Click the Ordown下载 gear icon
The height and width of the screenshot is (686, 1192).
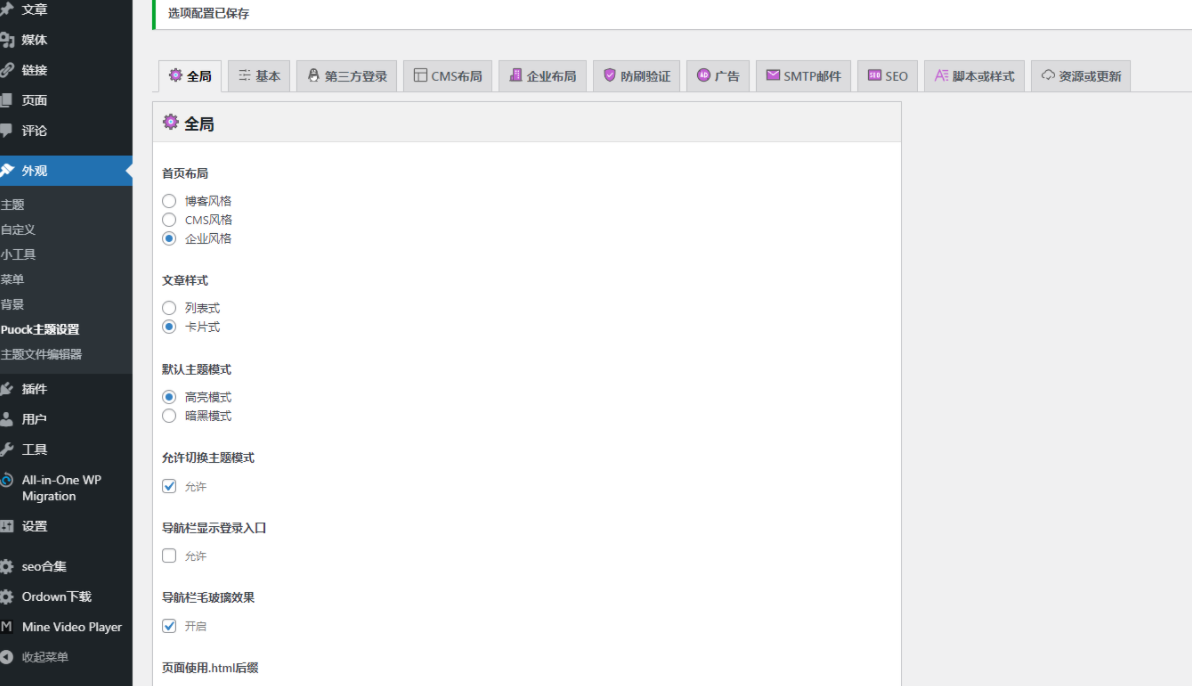pyautogui.click(x=7, y=597)
